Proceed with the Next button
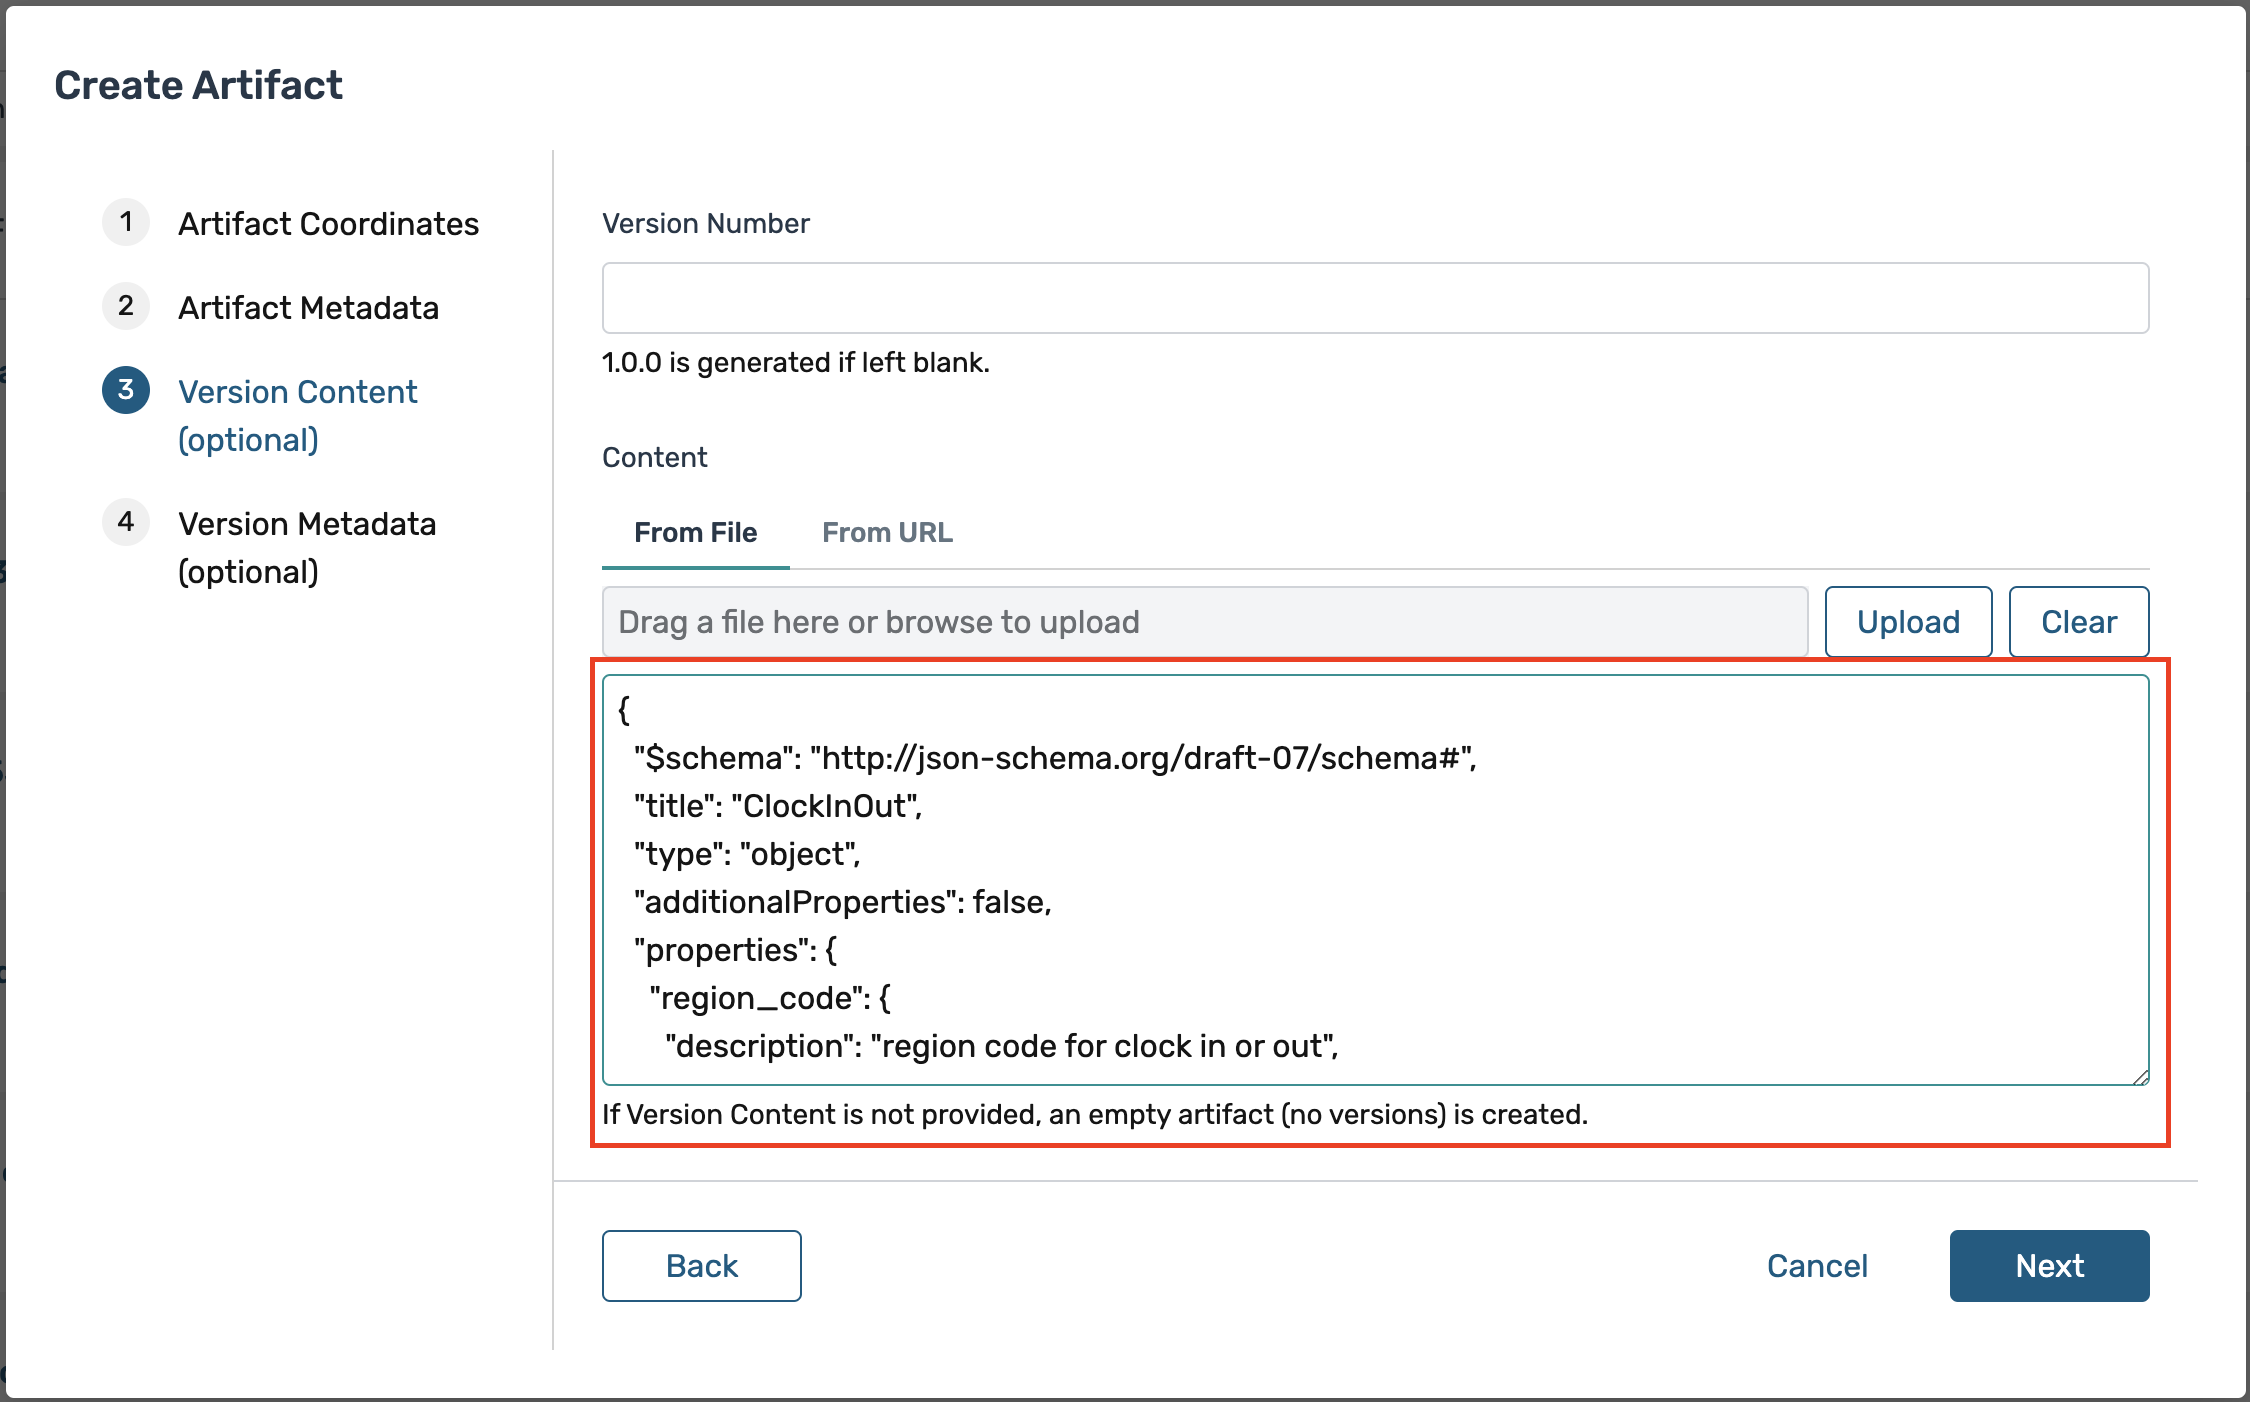Image resolution: width=2250 pixels, height=1402 pixels. (2048, 1266)
